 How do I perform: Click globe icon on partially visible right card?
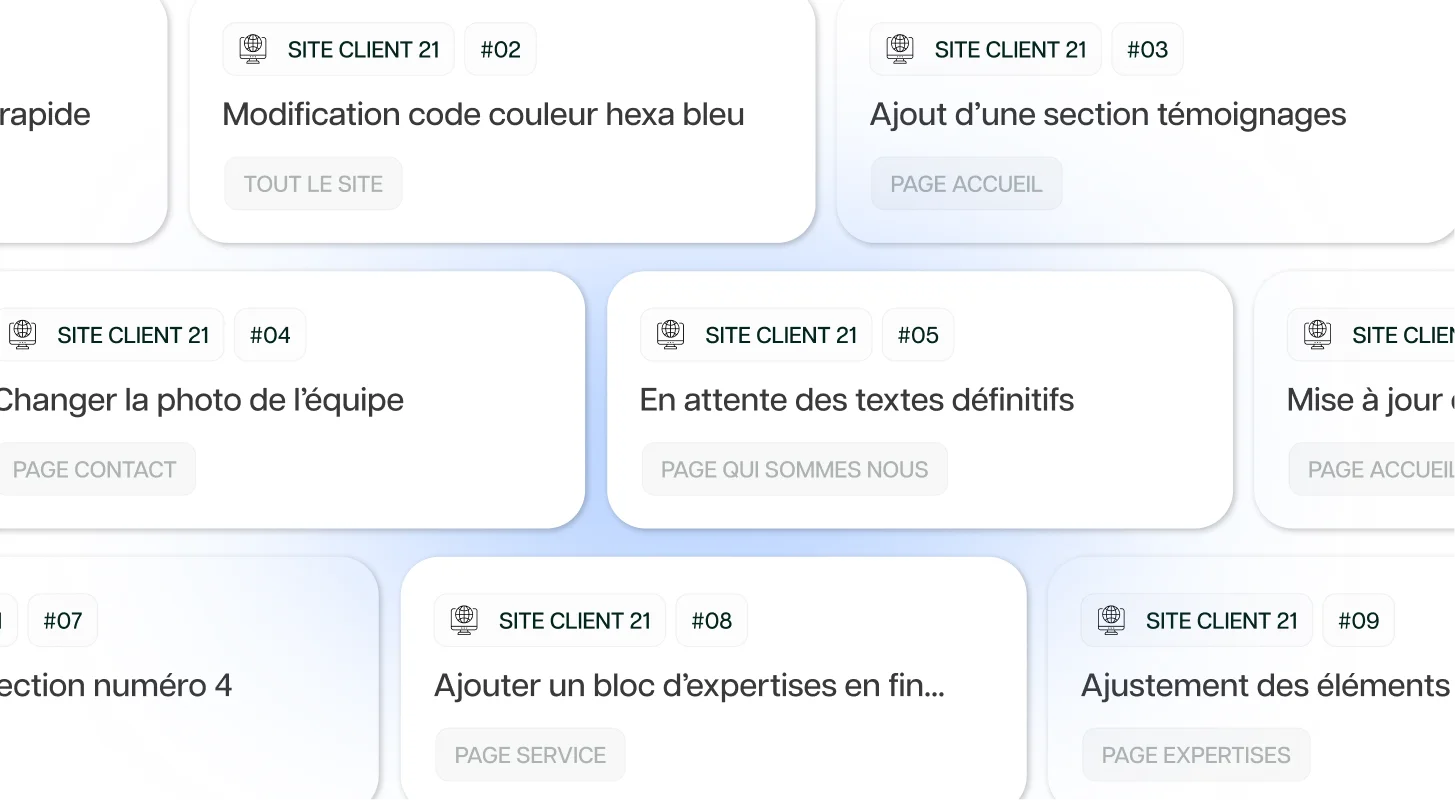[1318, 335]
